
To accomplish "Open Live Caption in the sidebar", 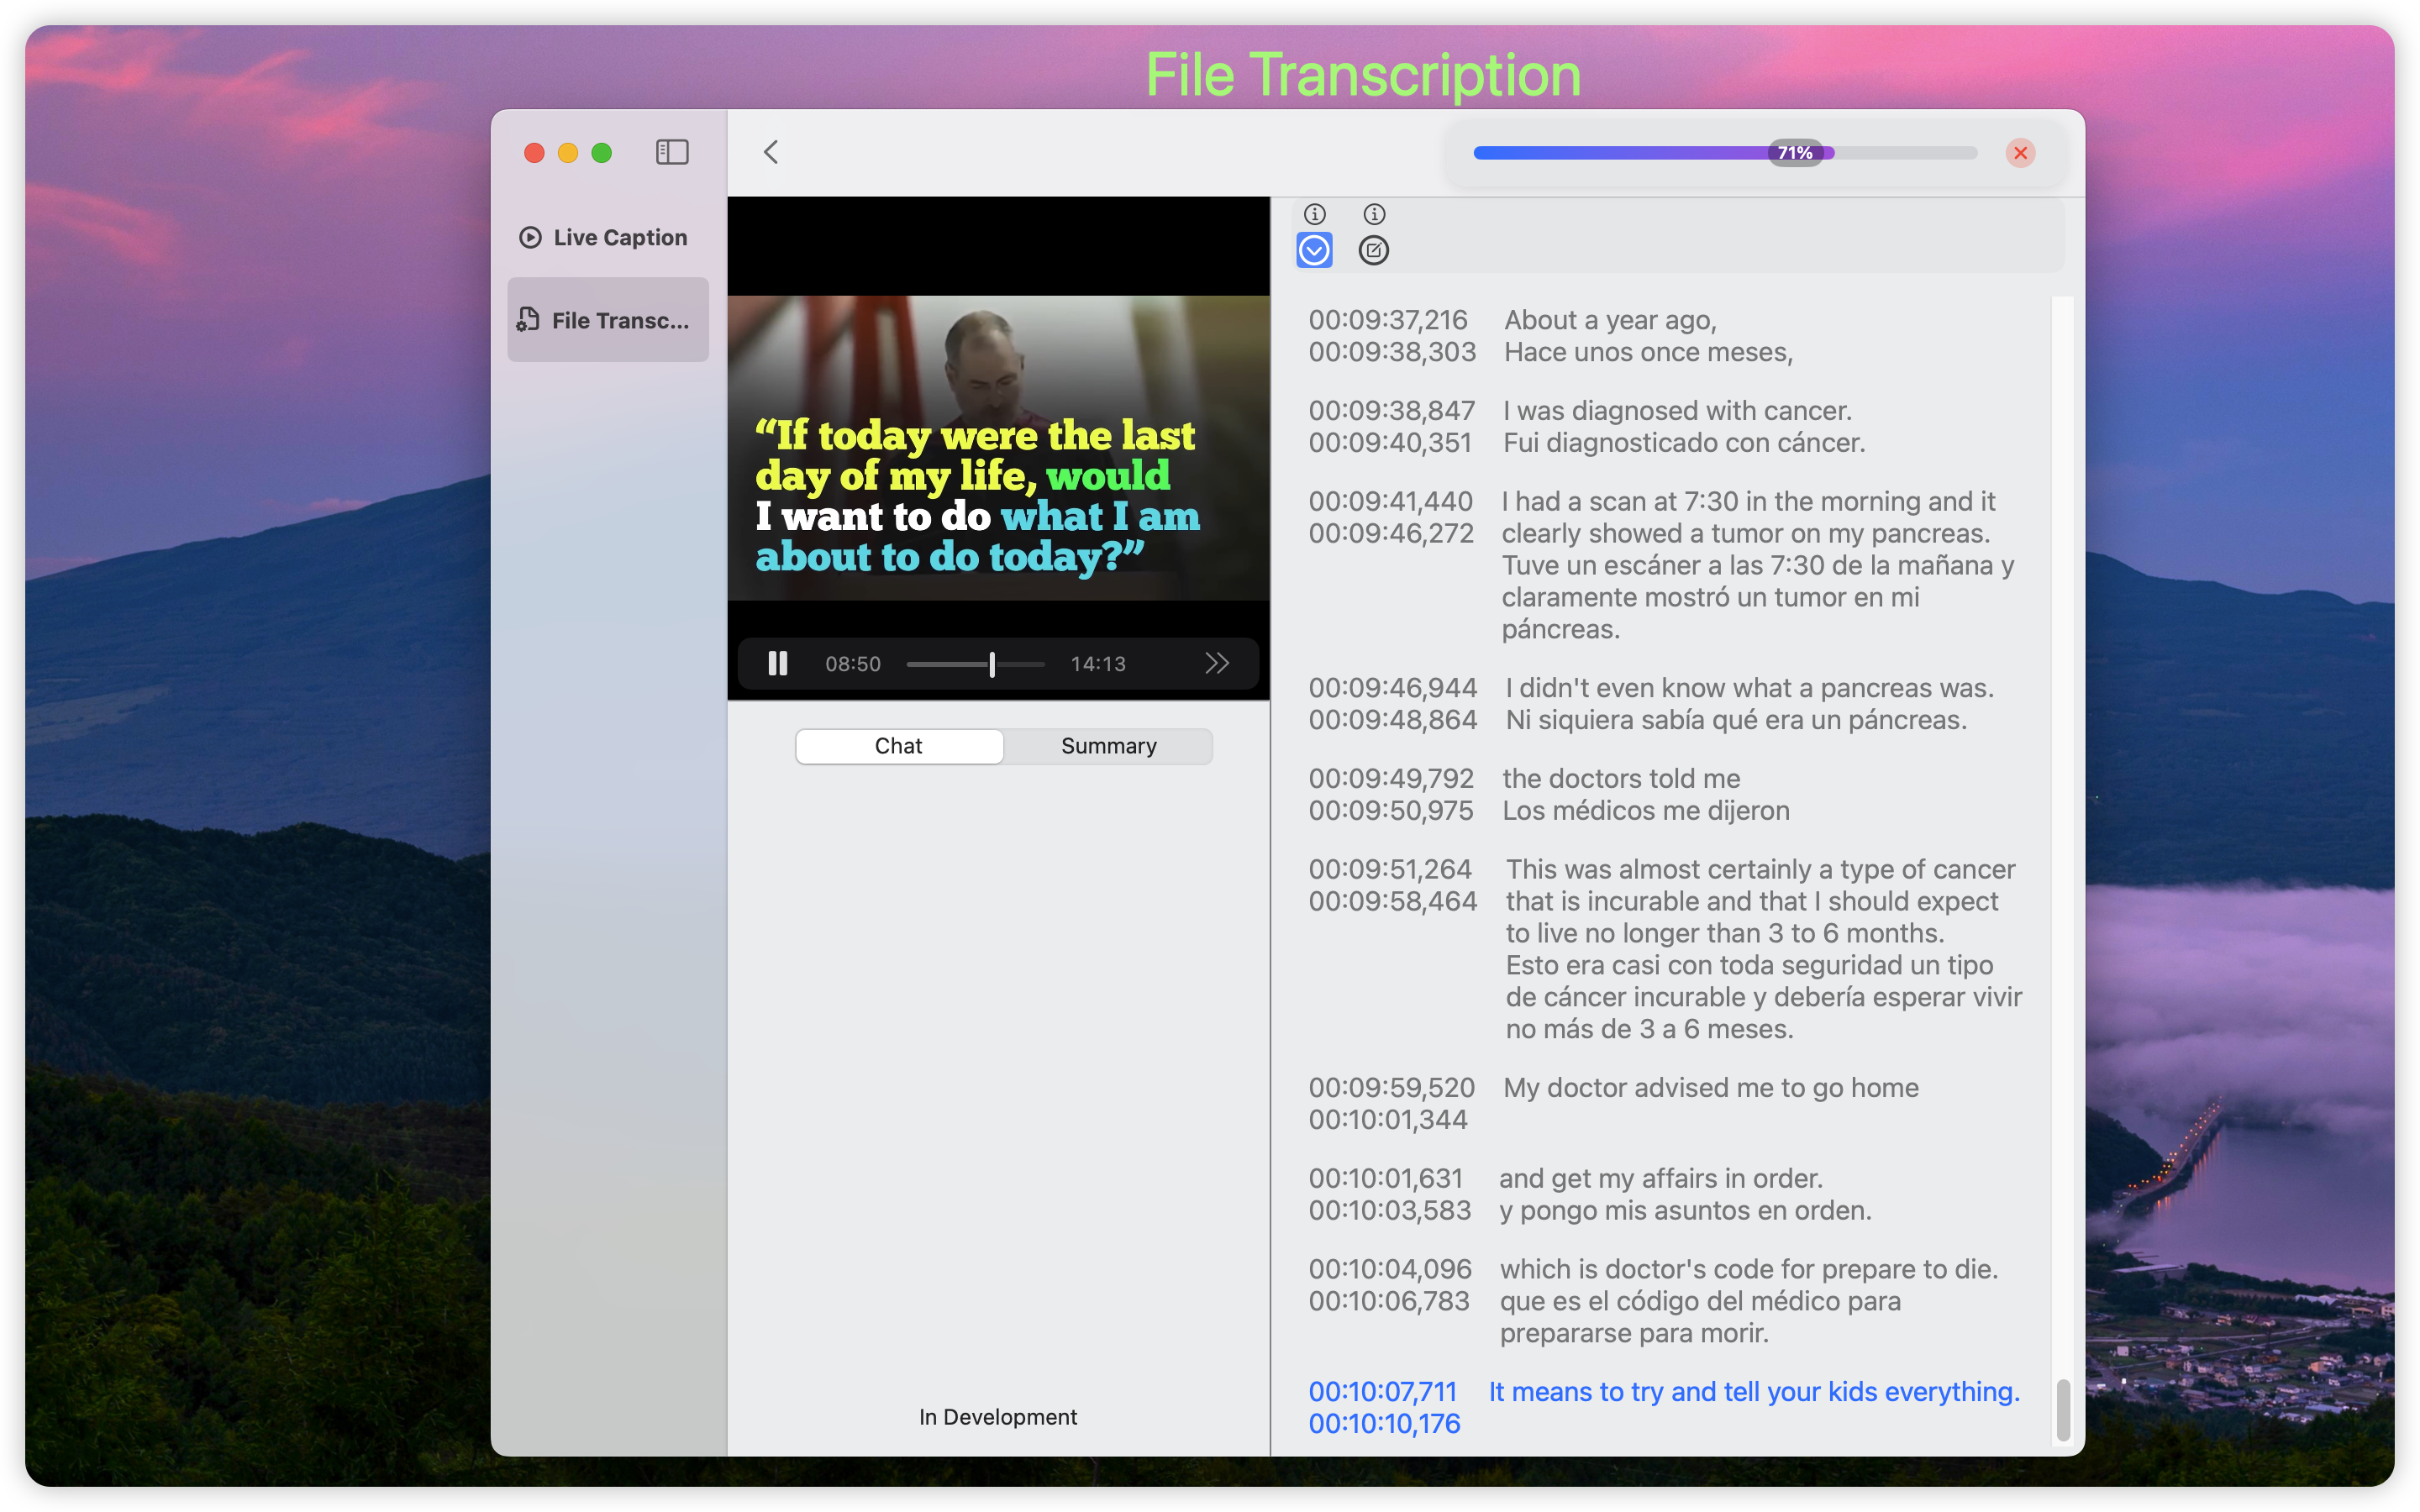I will pyautogui.click(x=608, y=237).
